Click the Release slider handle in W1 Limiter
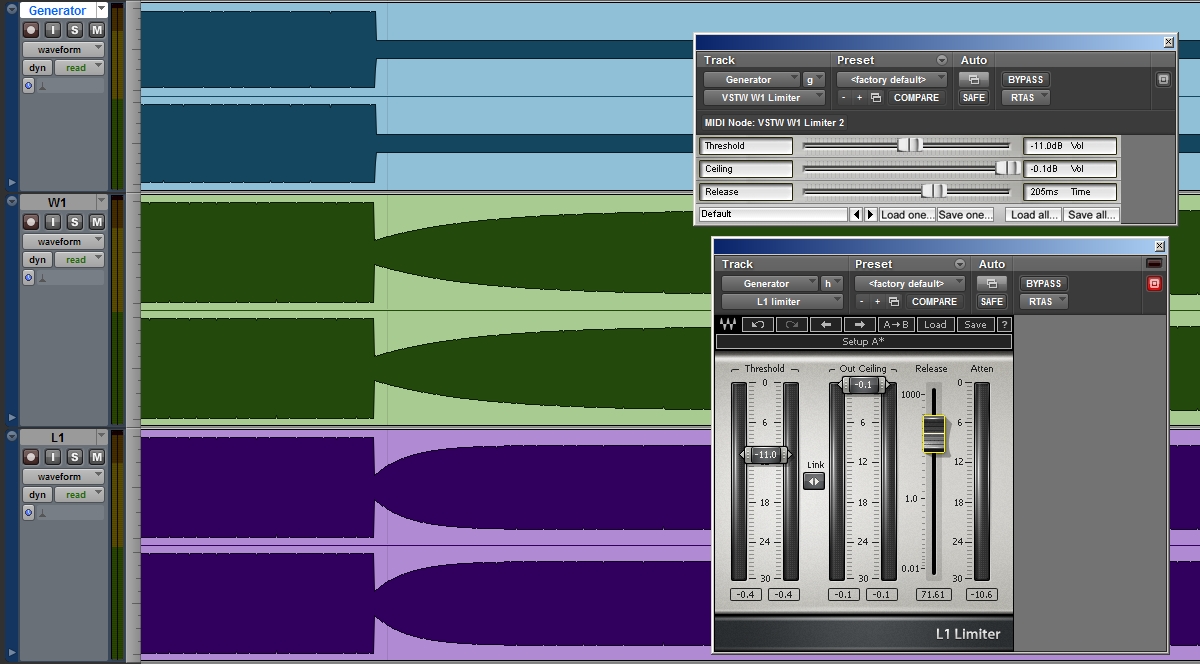The image size is (1200, 664). point(933,191)
